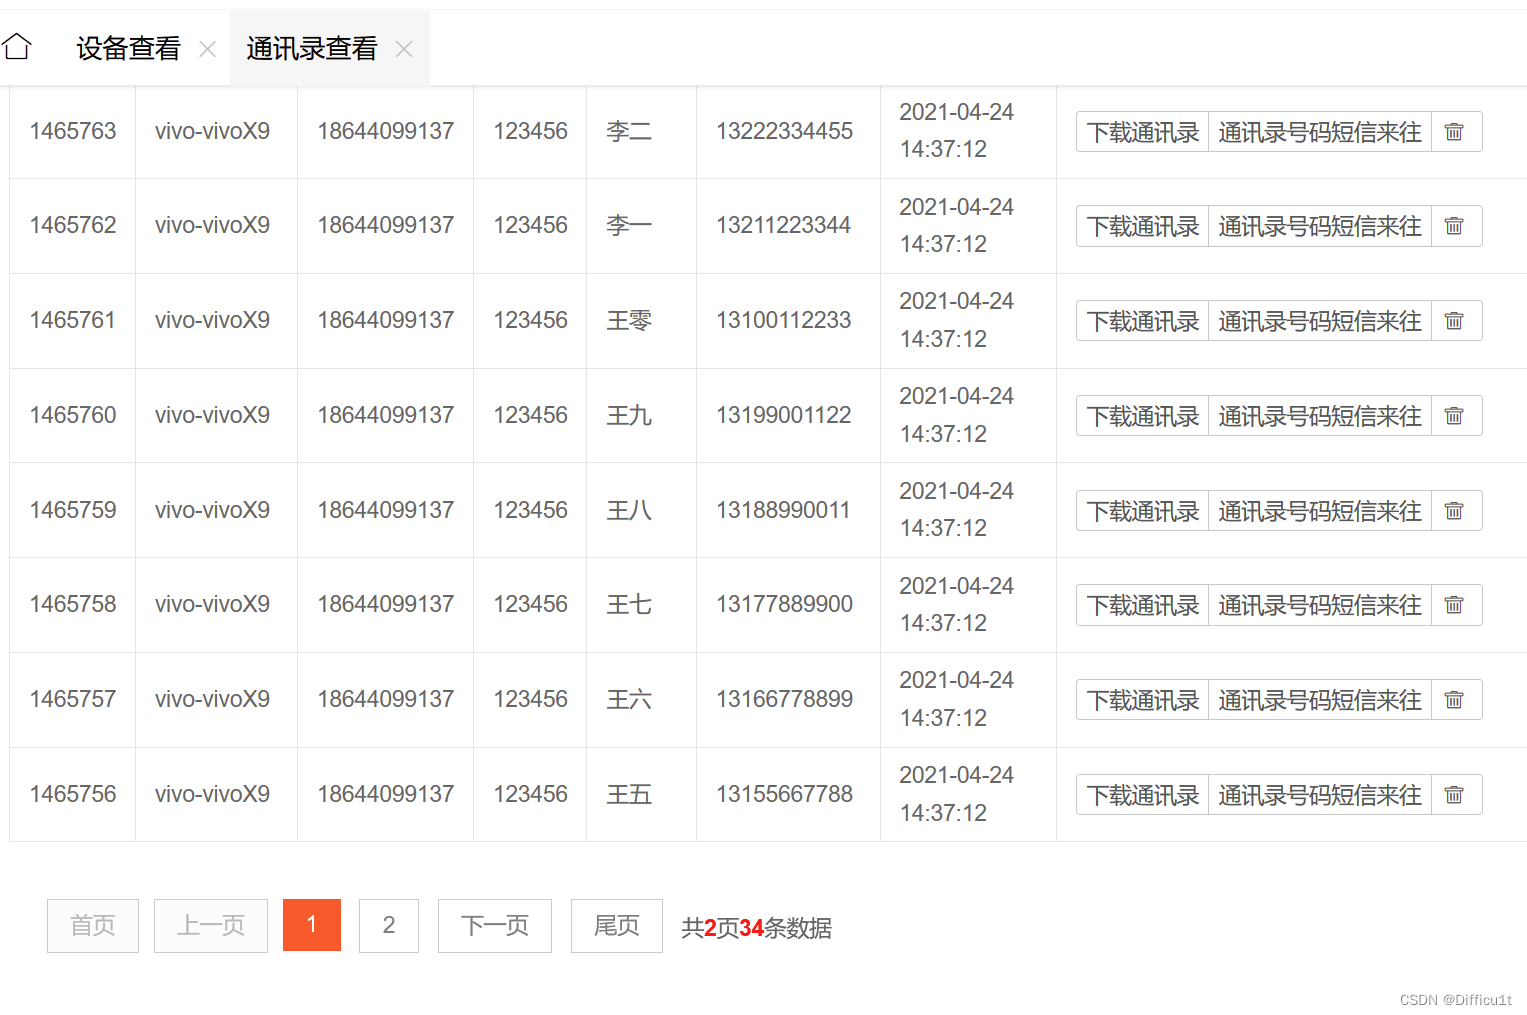Click the contact number 13155667788
The image size is (1527, 1015).
coord(785,794)
